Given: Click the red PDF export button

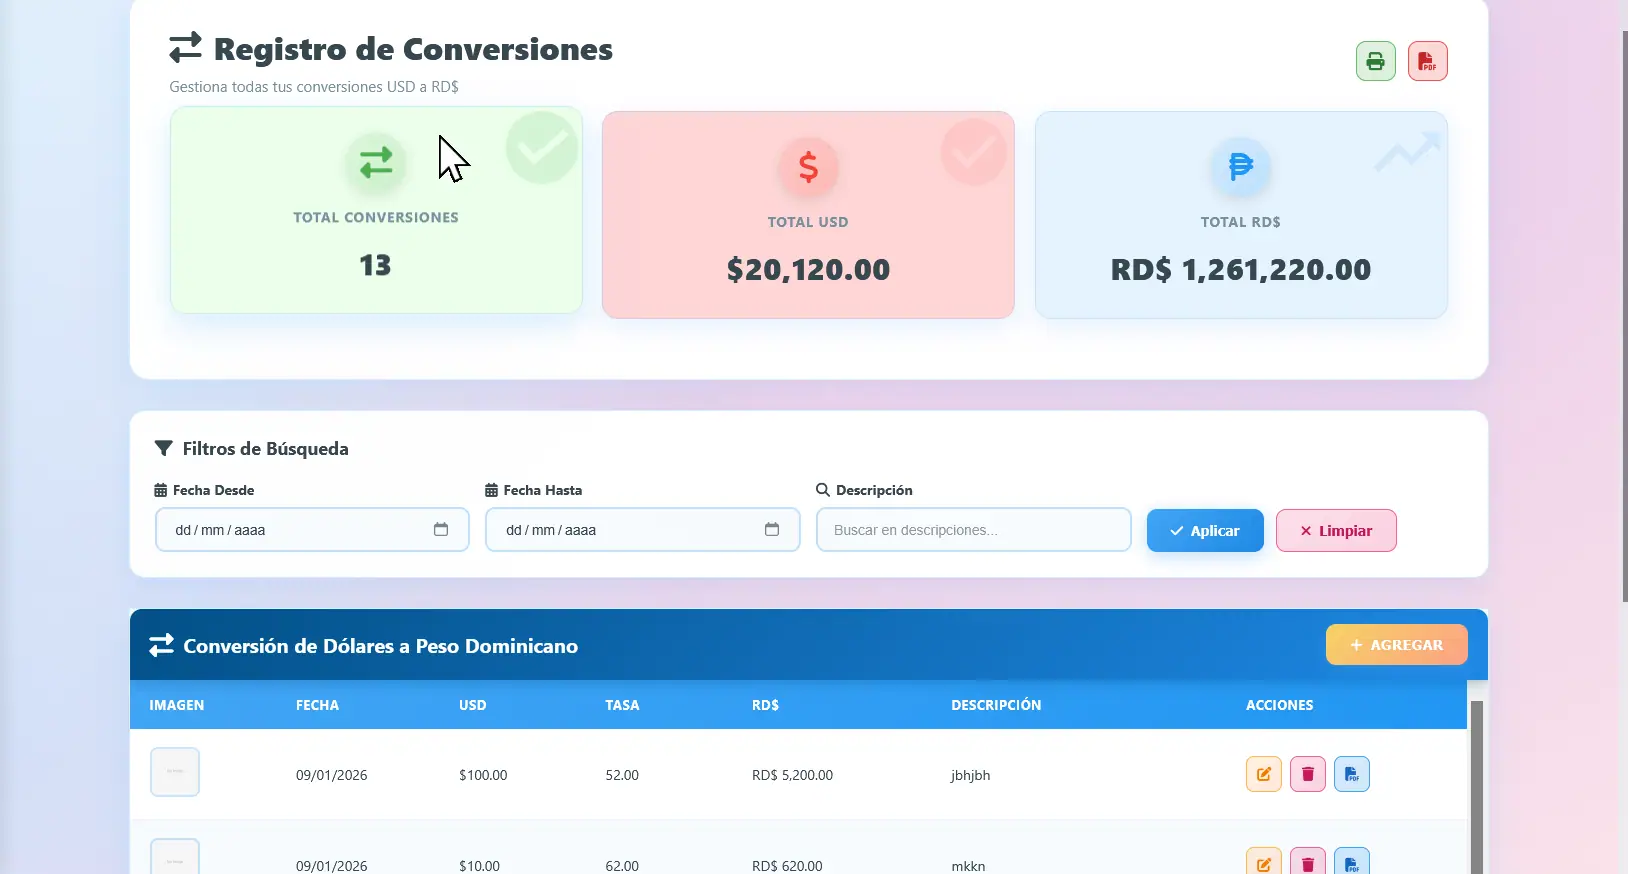Looking at the screenshot, I should tap(1427, 61).
